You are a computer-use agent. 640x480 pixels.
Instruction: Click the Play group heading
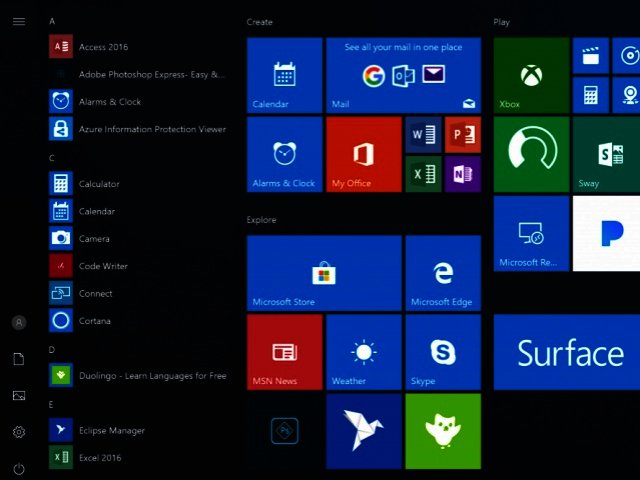(x=501, y=22)
